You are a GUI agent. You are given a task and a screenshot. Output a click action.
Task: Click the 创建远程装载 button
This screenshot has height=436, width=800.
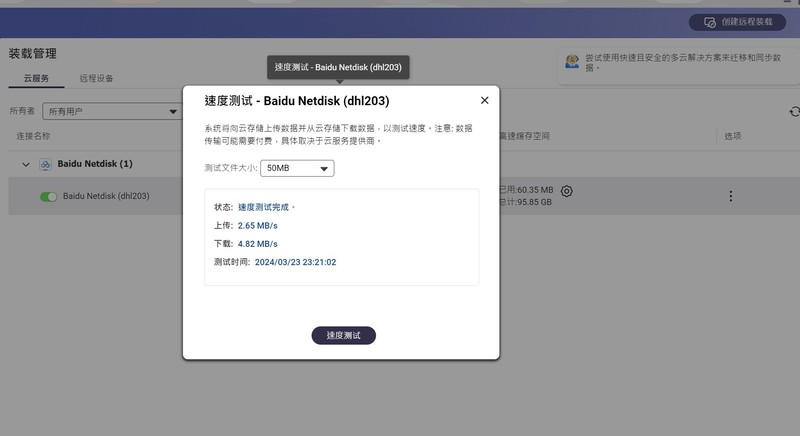coord(737,22)
